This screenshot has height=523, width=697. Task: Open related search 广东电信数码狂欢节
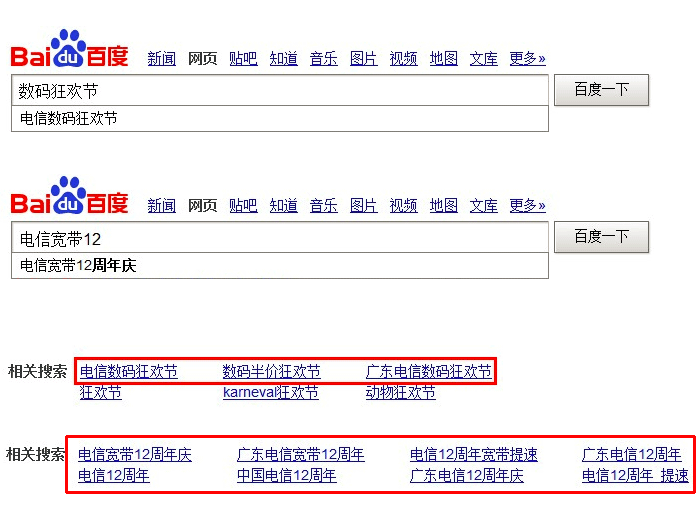(x=429, y=371)
